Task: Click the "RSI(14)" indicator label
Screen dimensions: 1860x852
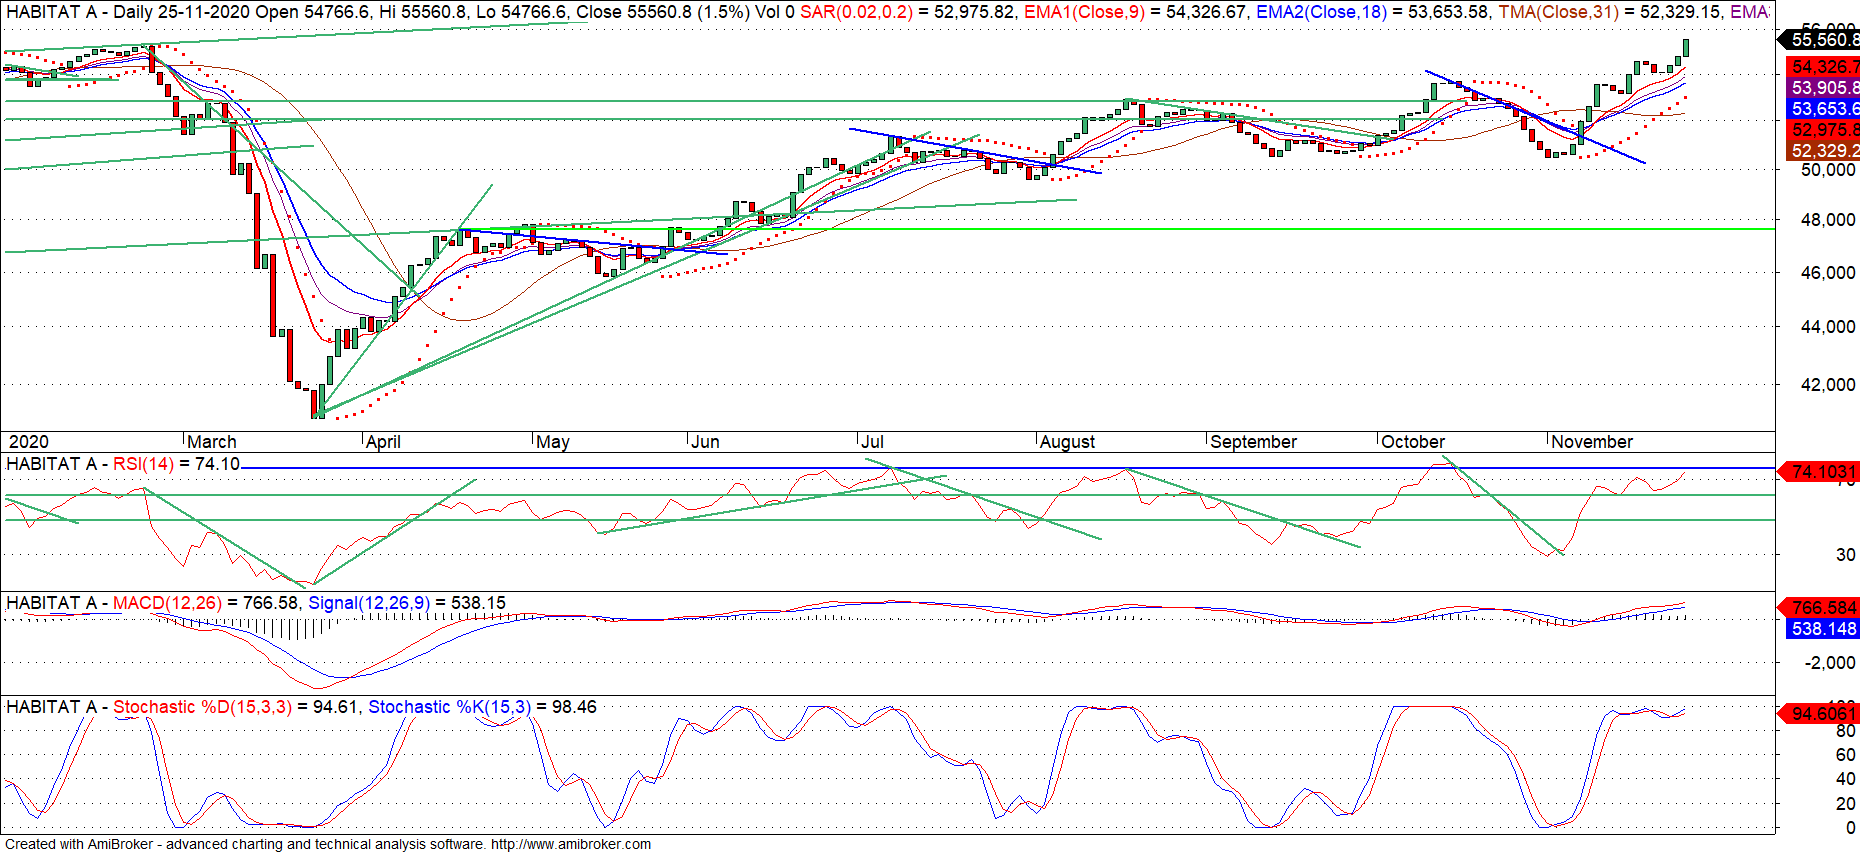Action: click(143, 464)
